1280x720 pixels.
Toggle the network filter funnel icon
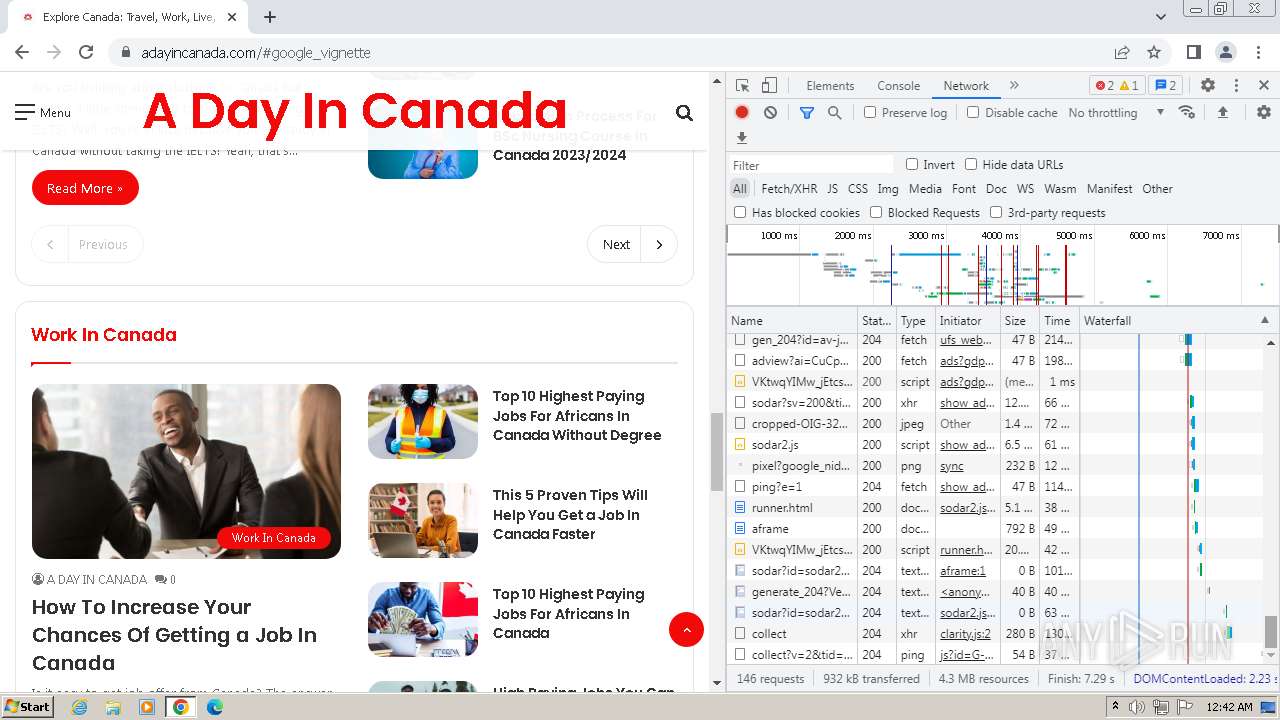click(x=807, y=113)
